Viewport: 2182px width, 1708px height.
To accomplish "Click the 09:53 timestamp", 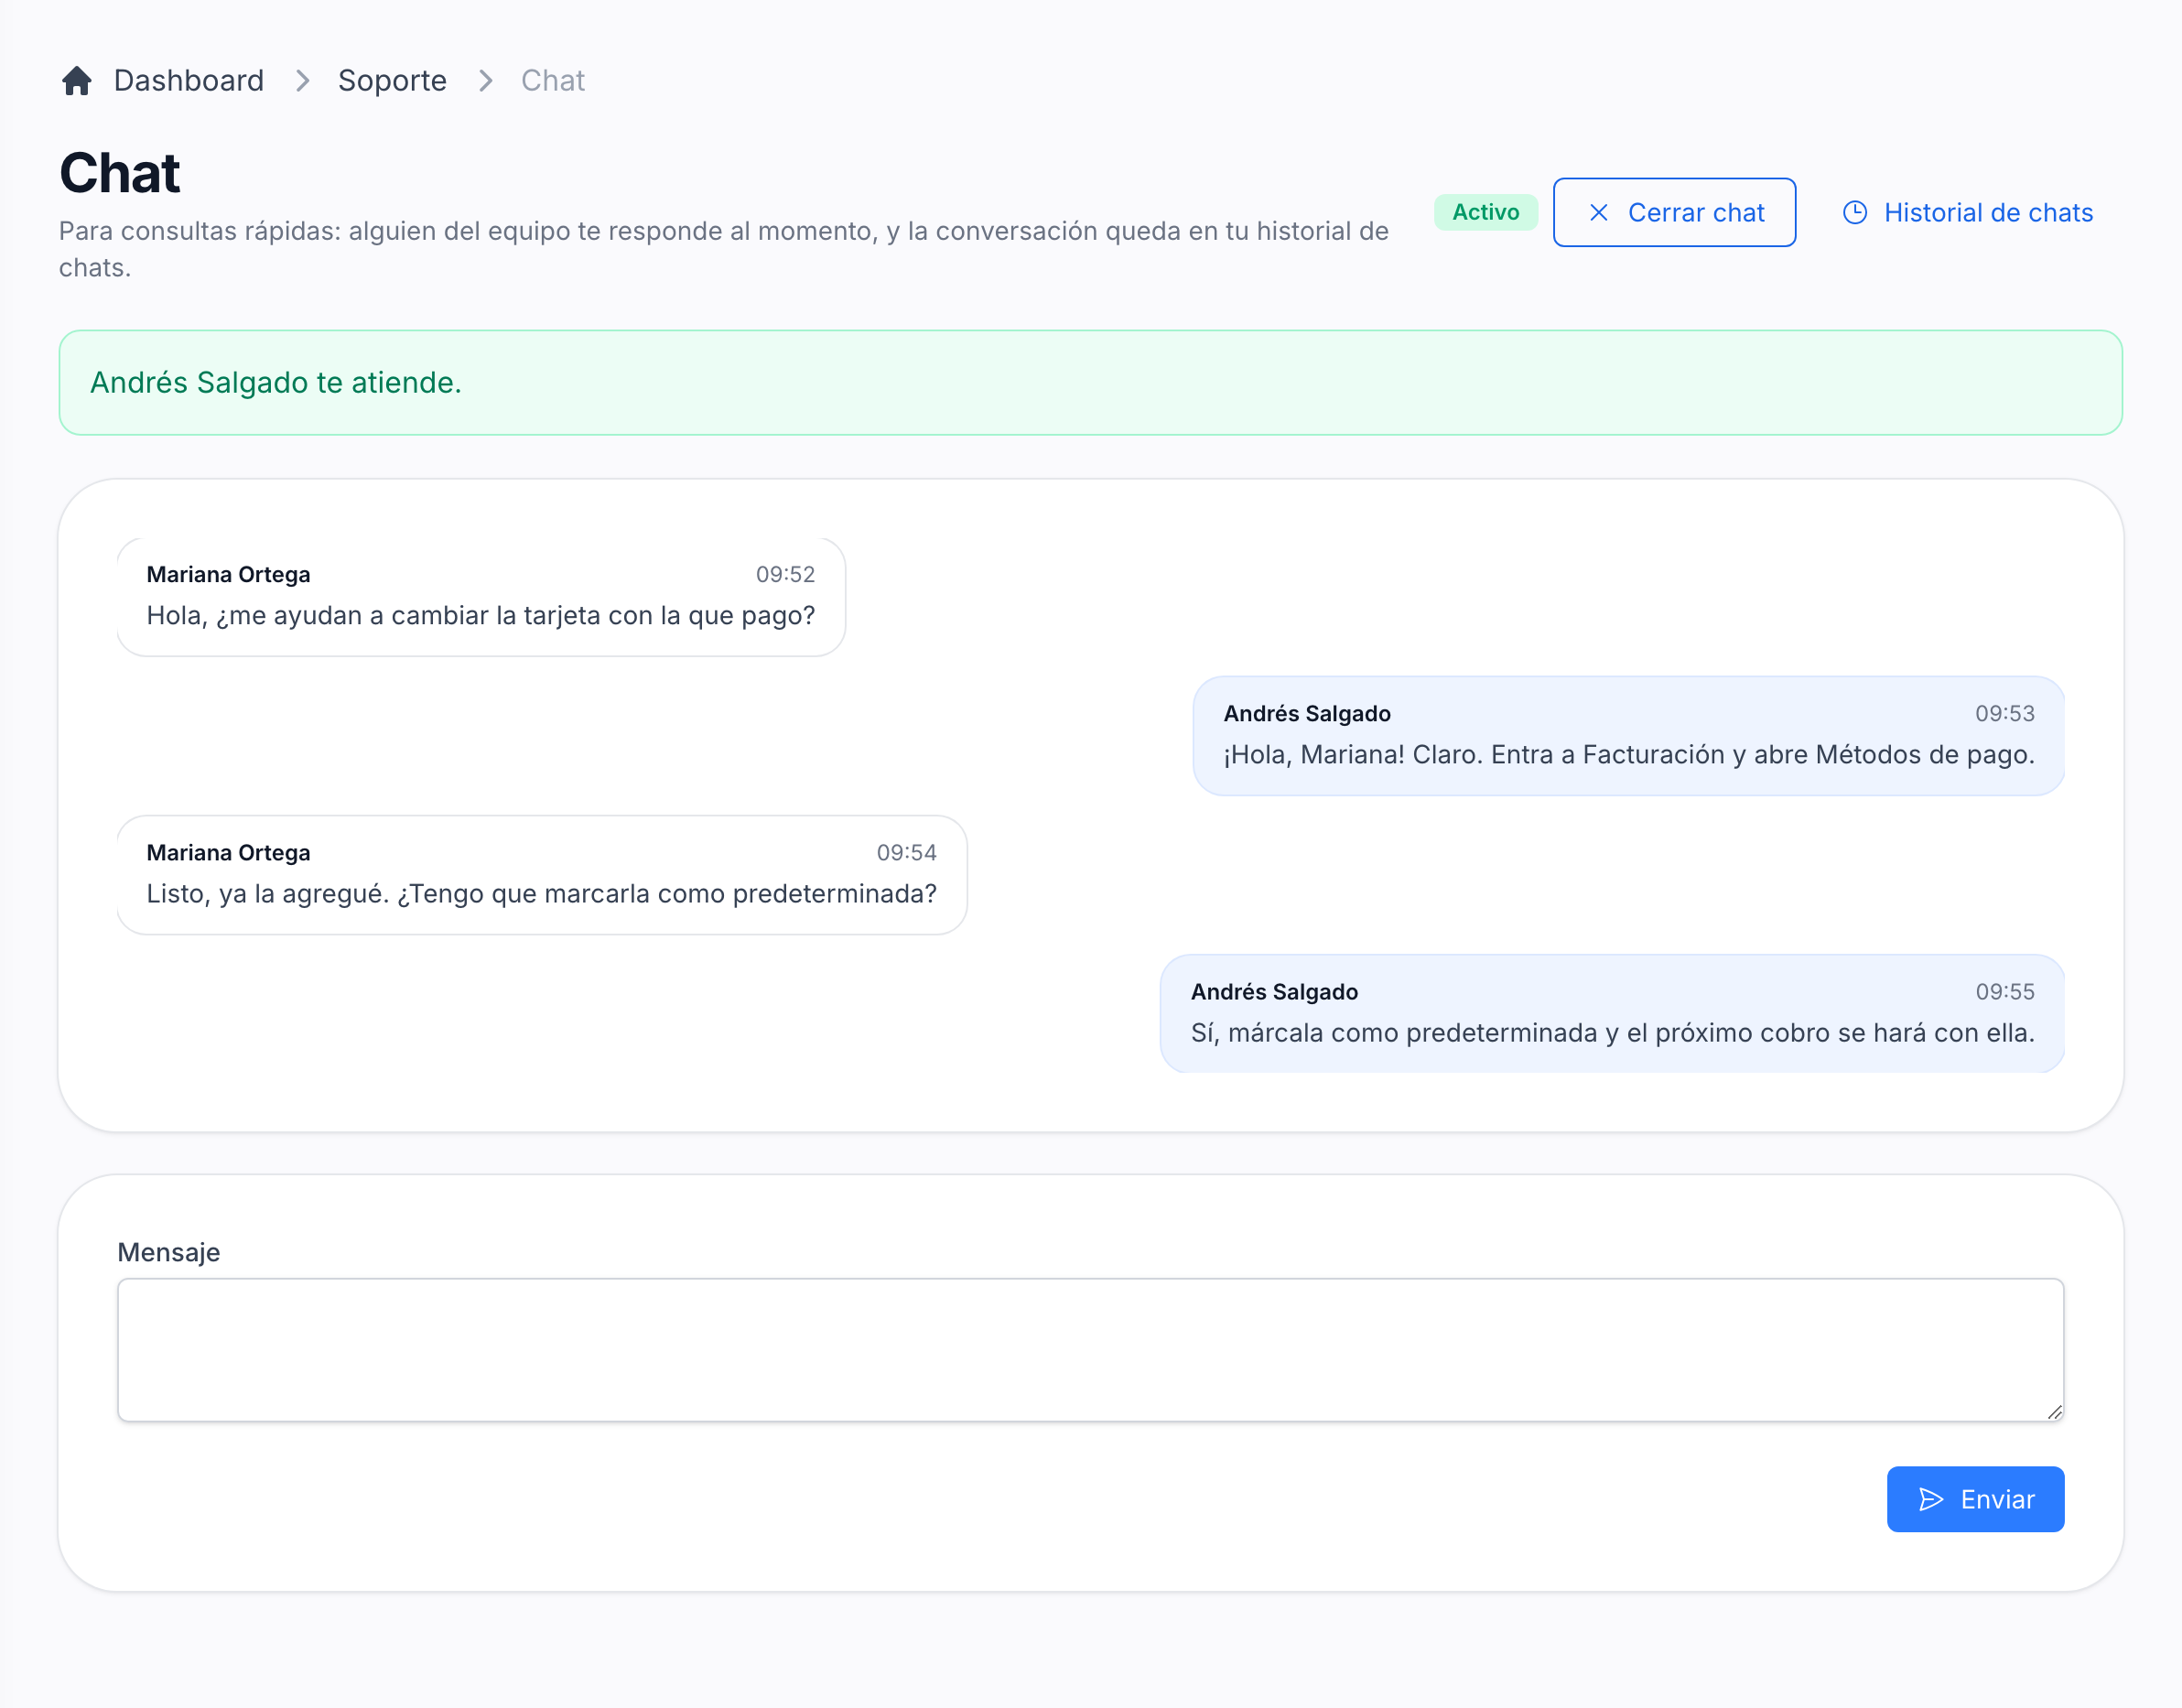I will [2004, 713].
